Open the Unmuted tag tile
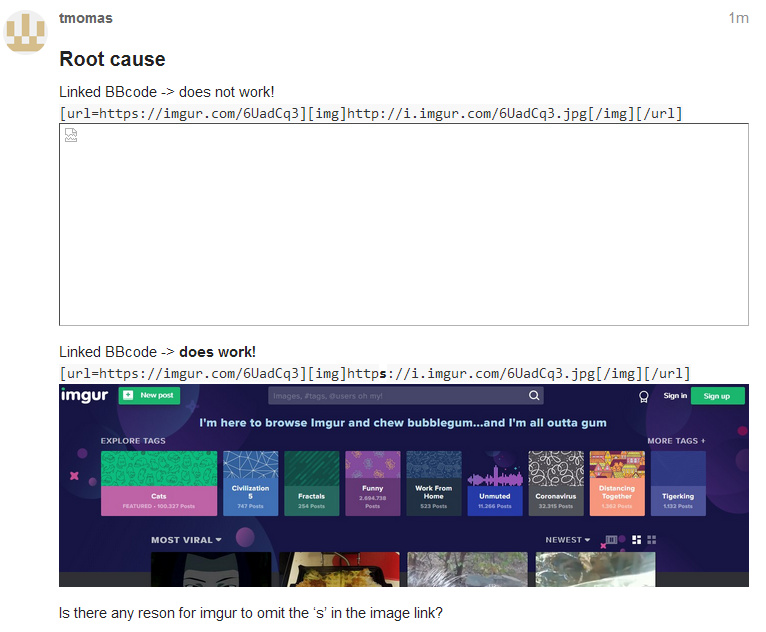Image resolution: width=766 pixels, height=632 pixels. (x=495, y=483)
